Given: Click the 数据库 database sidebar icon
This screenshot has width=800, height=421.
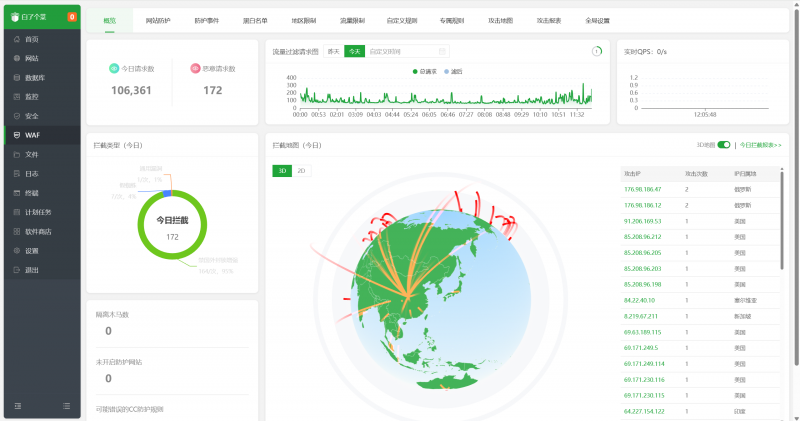Looking at the screenshot, I should [x=17, y=77].
